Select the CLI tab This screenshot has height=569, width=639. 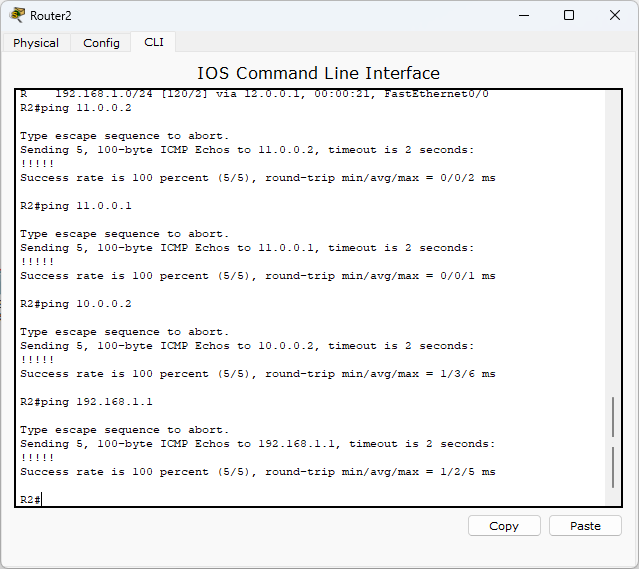(154, 42)
